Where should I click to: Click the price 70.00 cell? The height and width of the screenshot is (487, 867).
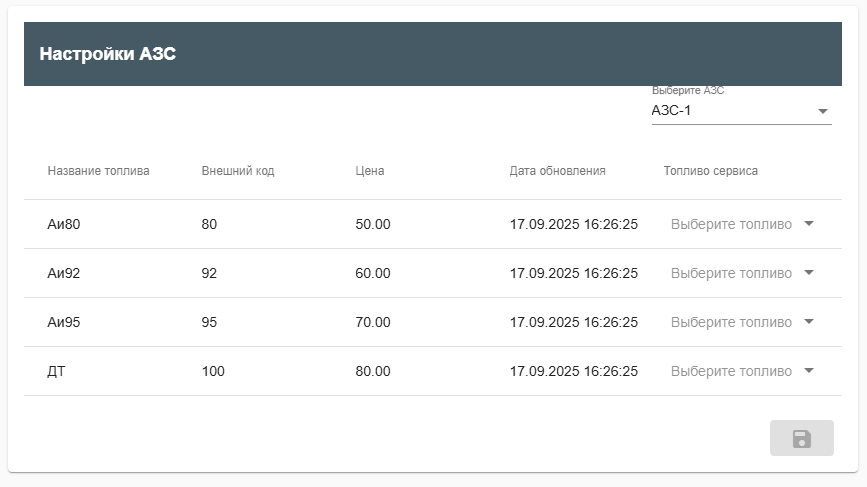(373, 322)
